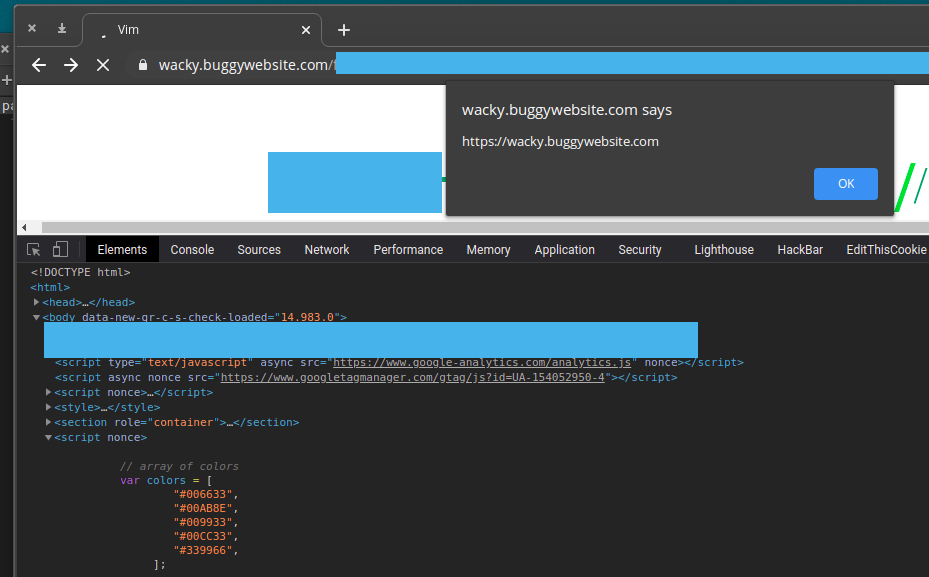
Task: Toggle the device toolbar icon in DevTools
Action: point(60,249)
